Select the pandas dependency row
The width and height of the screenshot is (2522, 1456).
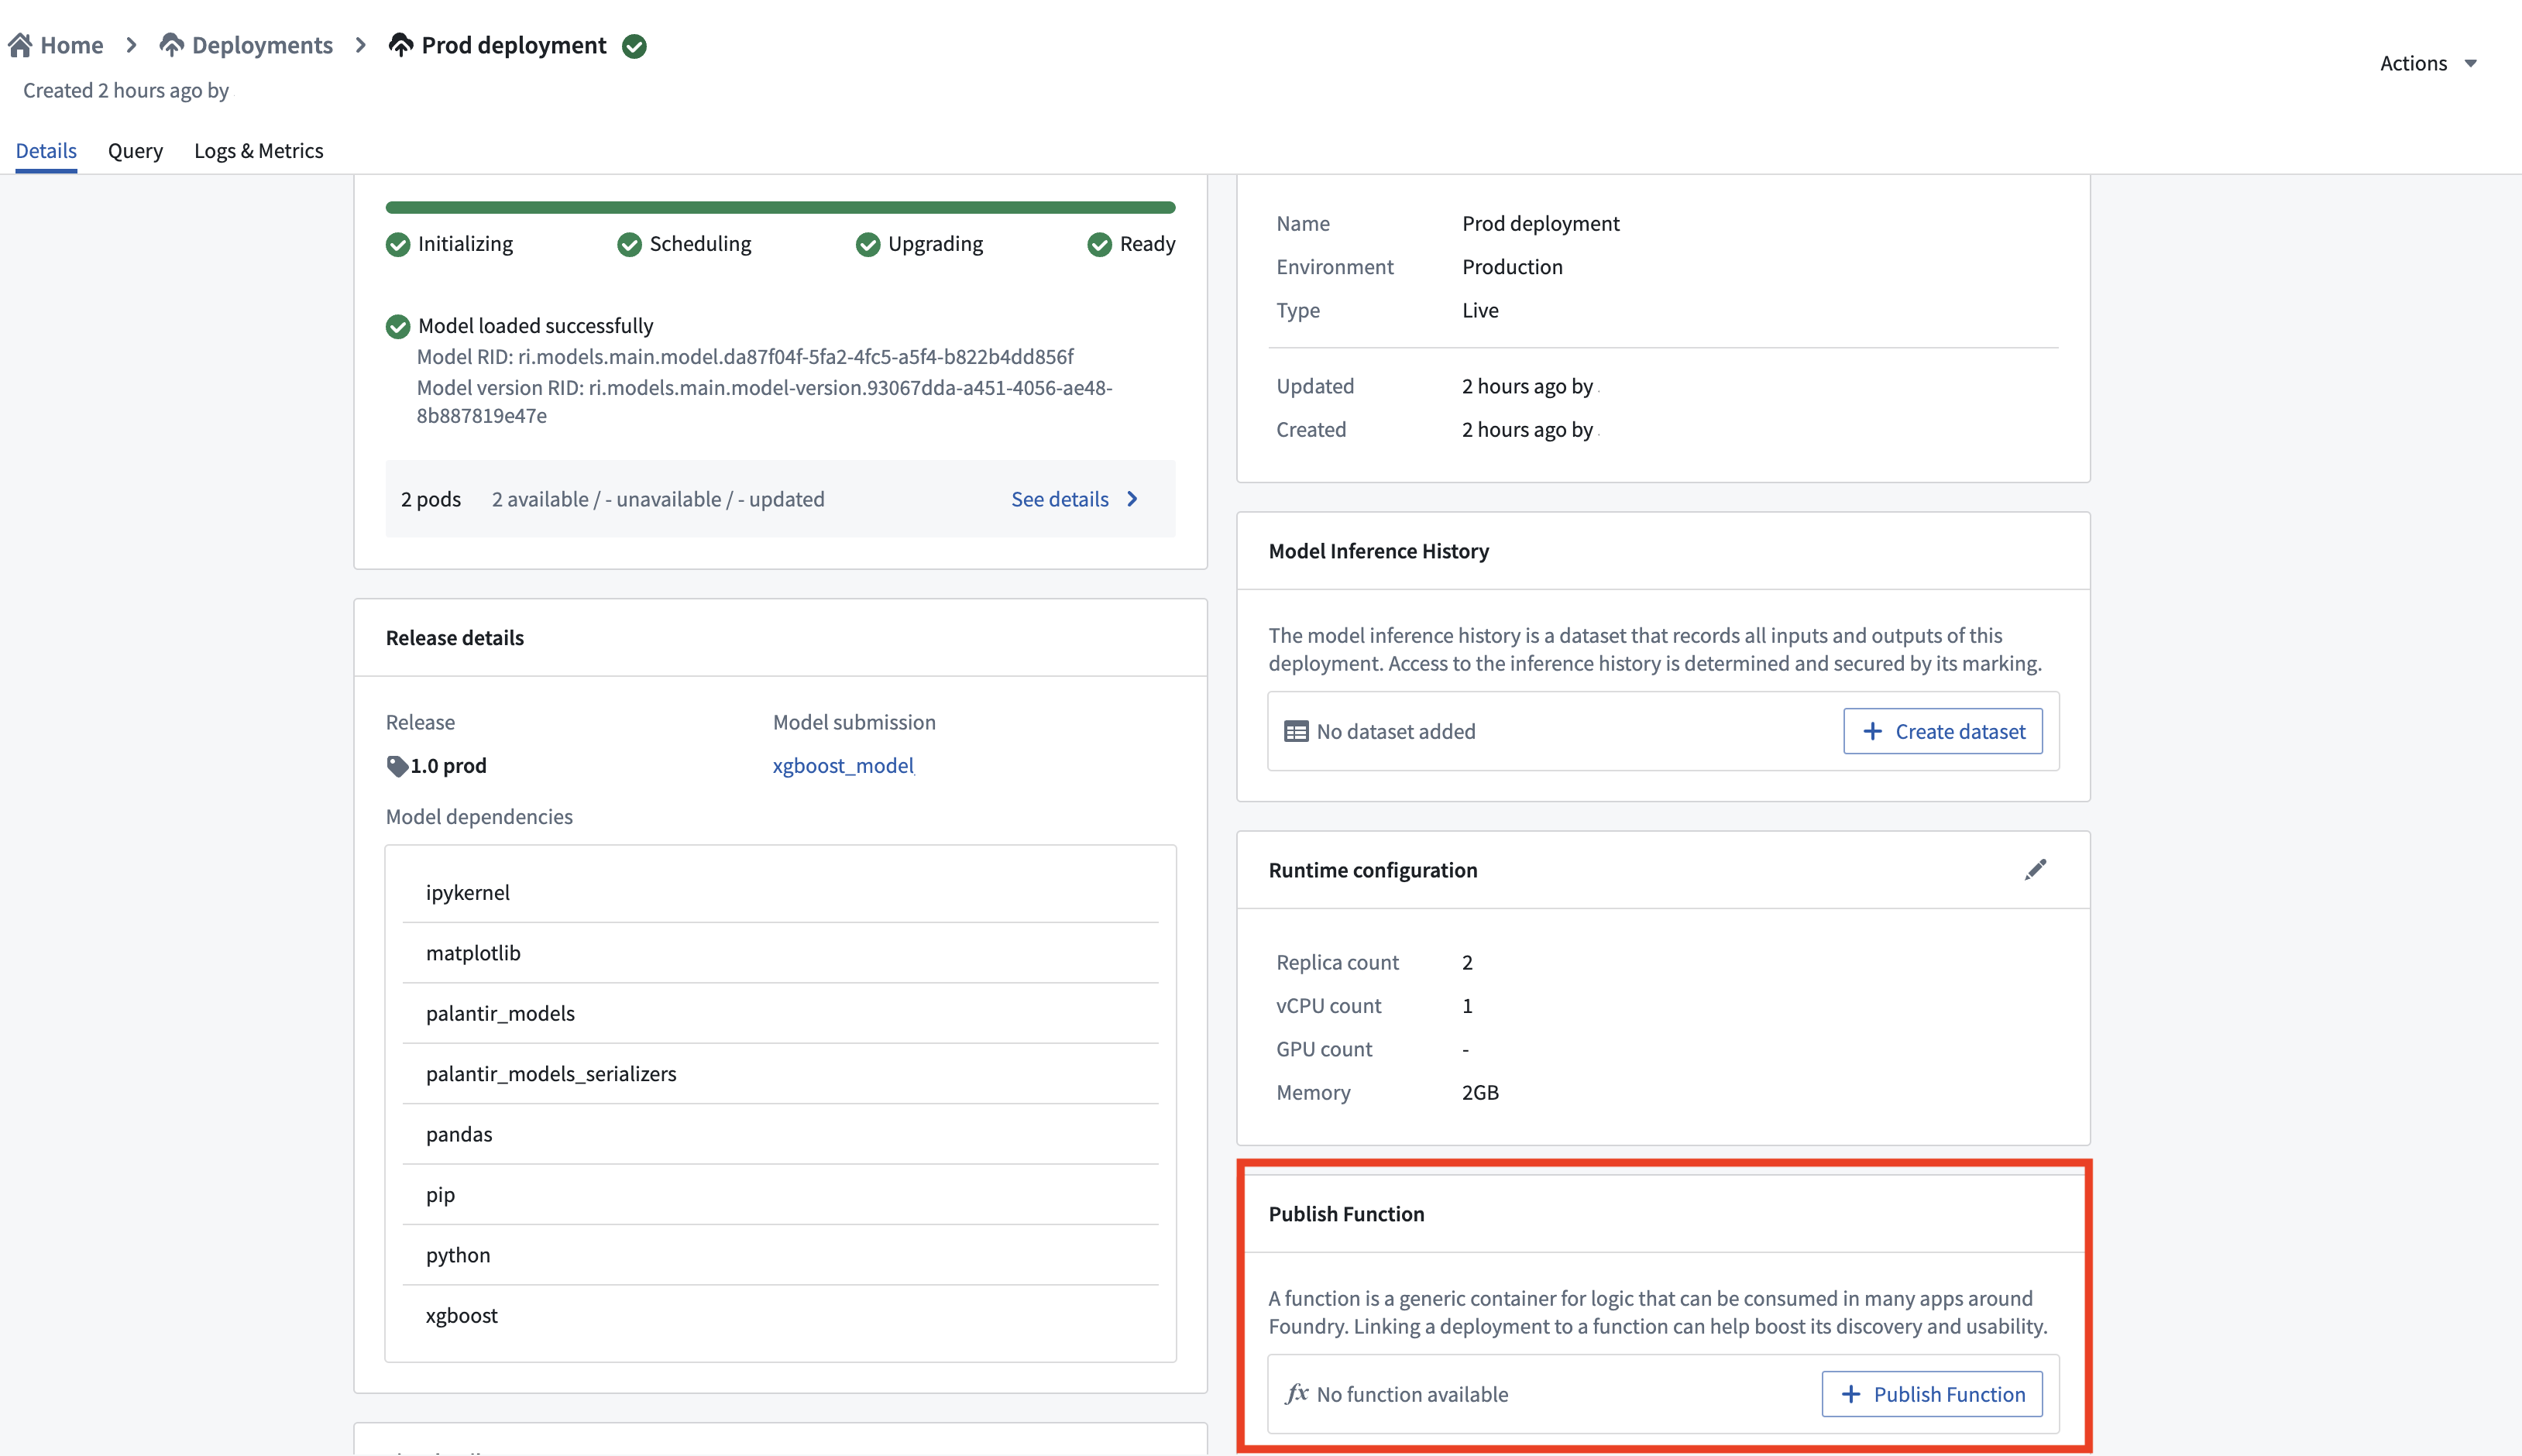(x=781, y=1134)
